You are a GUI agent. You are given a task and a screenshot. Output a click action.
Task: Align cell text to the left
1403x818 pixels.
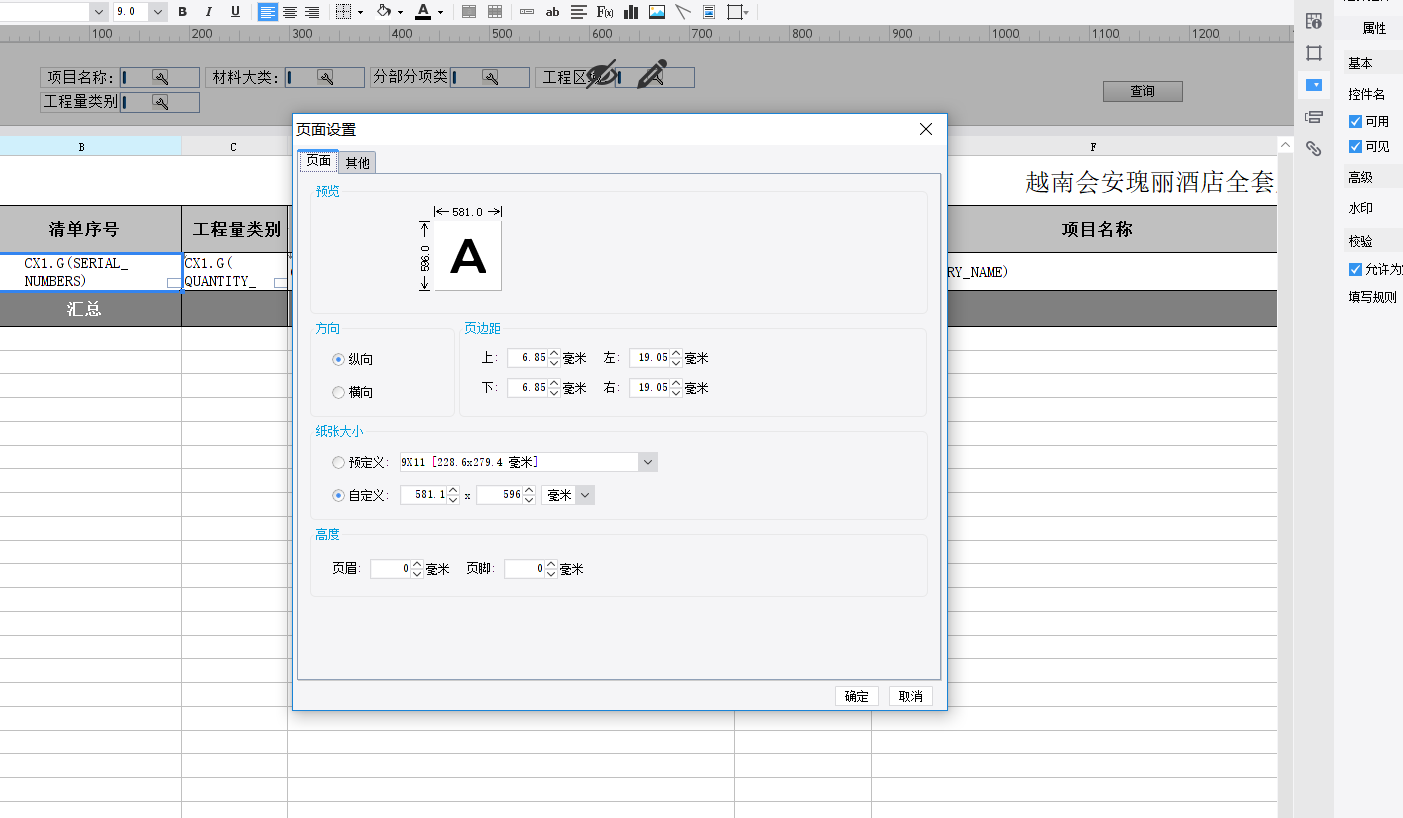(x=267, y=12)
